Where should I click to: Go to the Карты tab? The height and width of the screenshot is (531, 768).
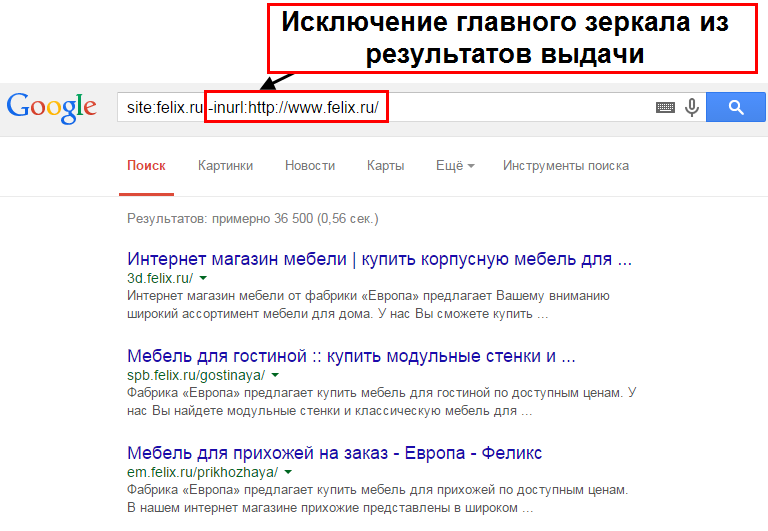(x=385, y=166)
